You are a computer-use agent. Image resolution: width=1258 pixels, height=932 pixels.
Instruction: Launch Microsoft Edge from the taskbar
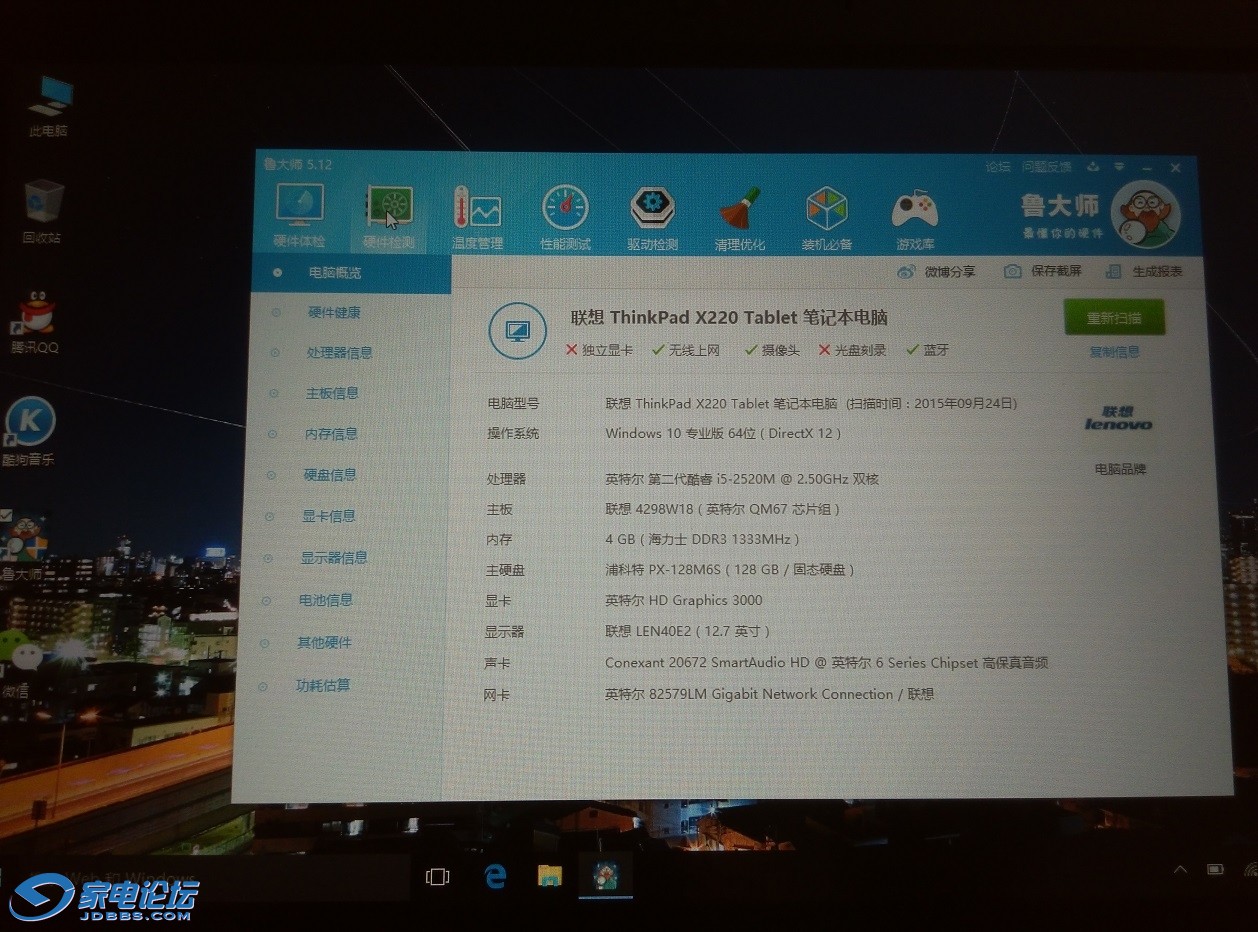pyautogui.click(x=495, y=877)
